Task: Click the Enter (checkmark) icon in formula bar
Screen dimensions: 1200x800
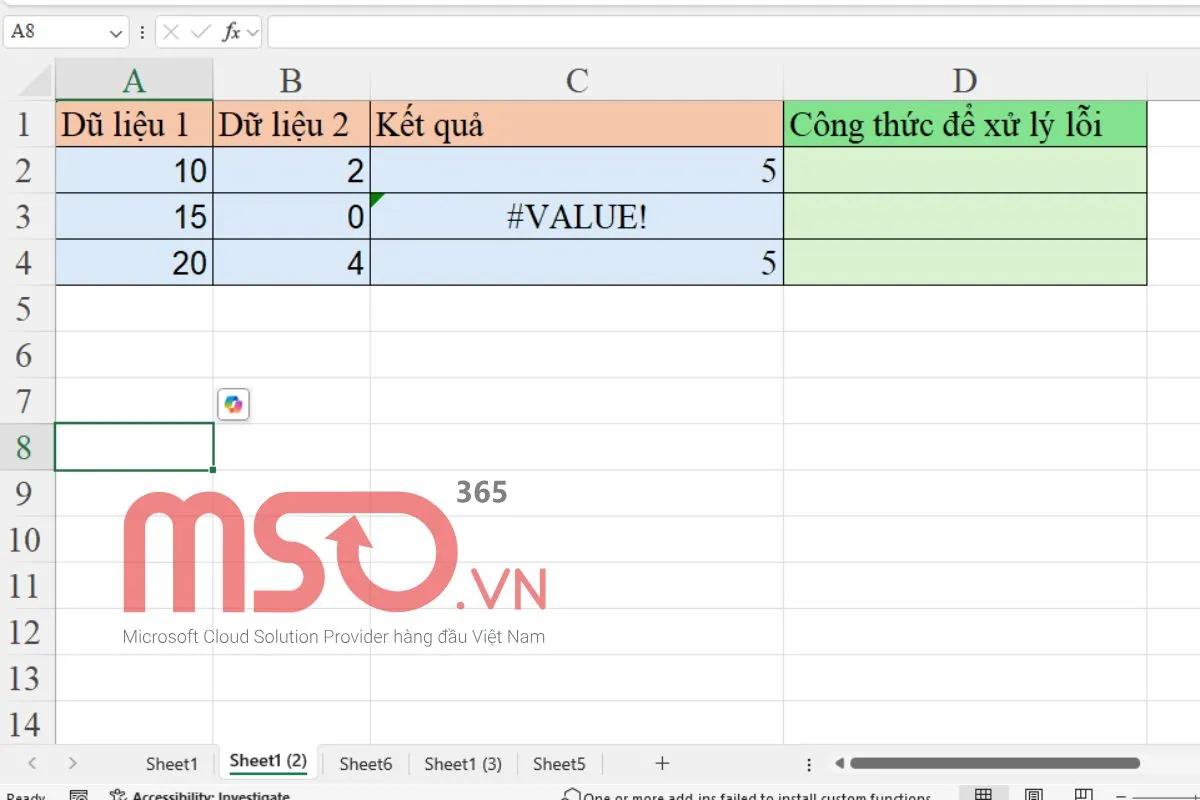Action: 199,32
